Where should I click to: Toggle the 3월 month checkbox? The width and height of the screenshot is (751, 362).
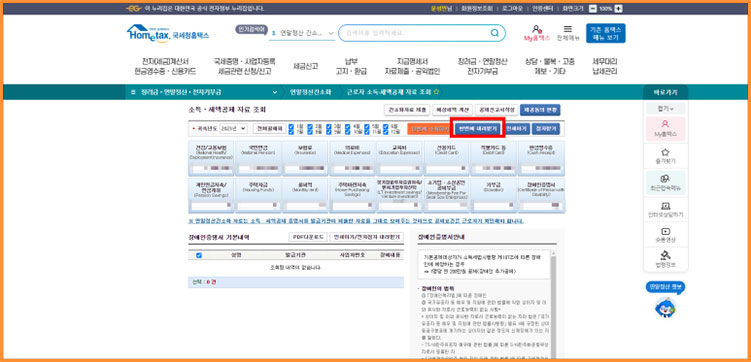coord(329,126)
